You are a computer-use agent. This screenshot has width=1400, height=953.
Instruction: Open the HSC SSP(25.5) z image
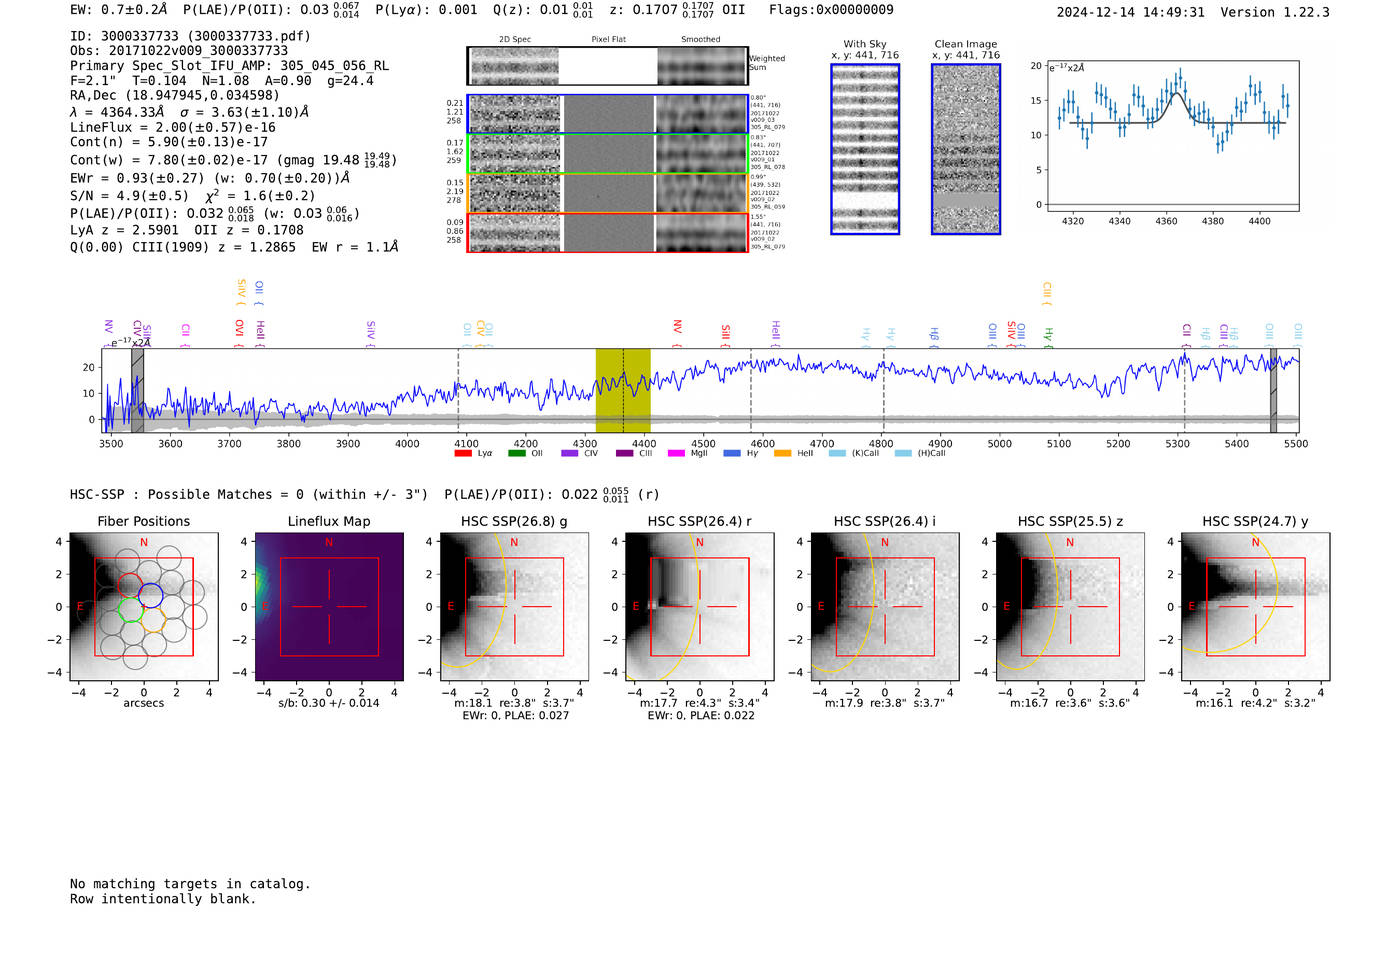(x=1070, y=607)
